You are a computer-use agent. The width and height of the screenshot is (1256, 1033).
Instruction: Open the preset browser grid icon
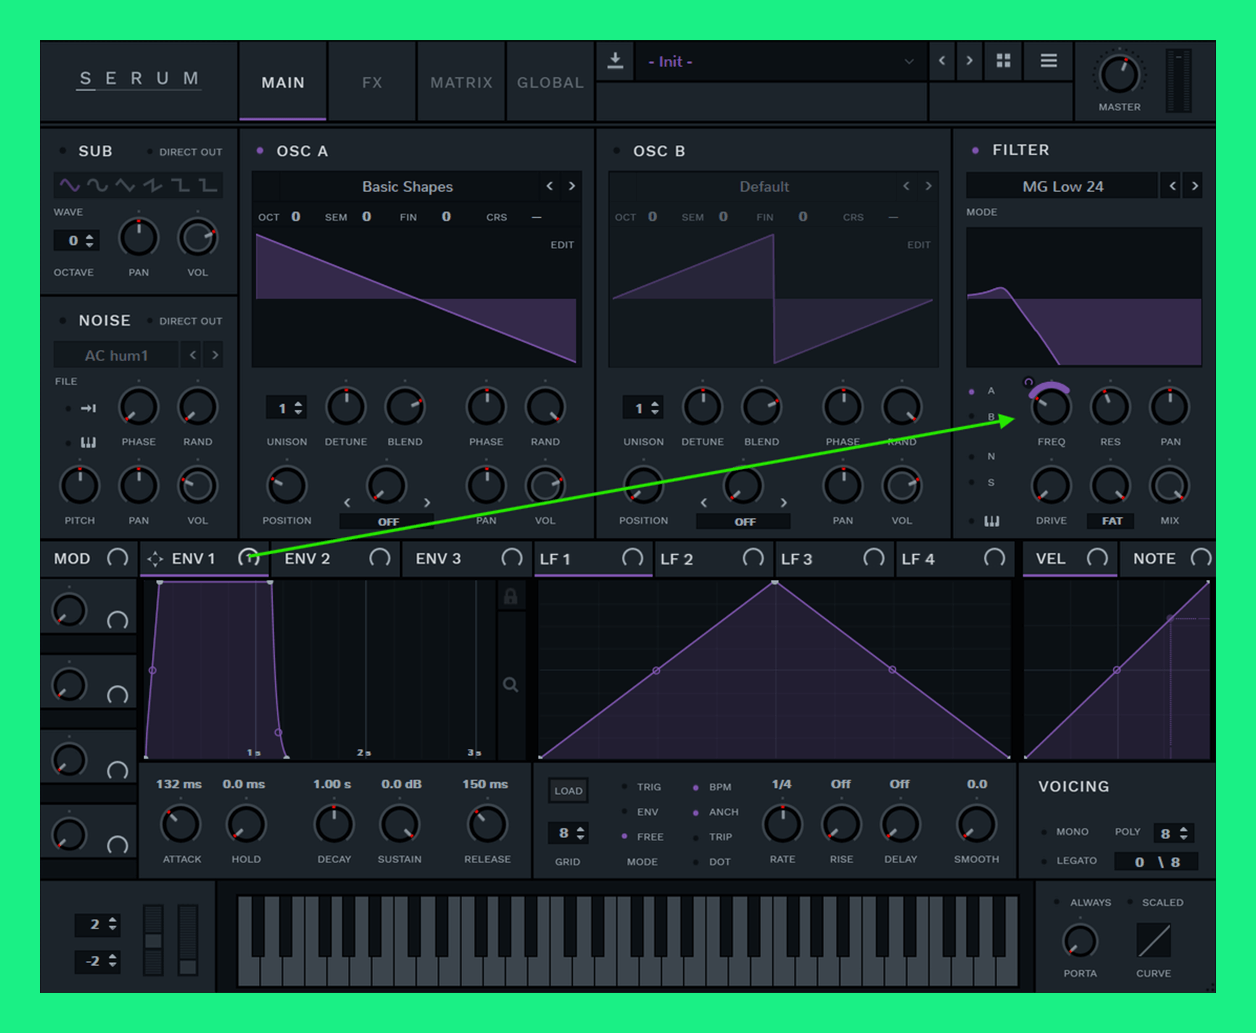[x=1003, y=61]
